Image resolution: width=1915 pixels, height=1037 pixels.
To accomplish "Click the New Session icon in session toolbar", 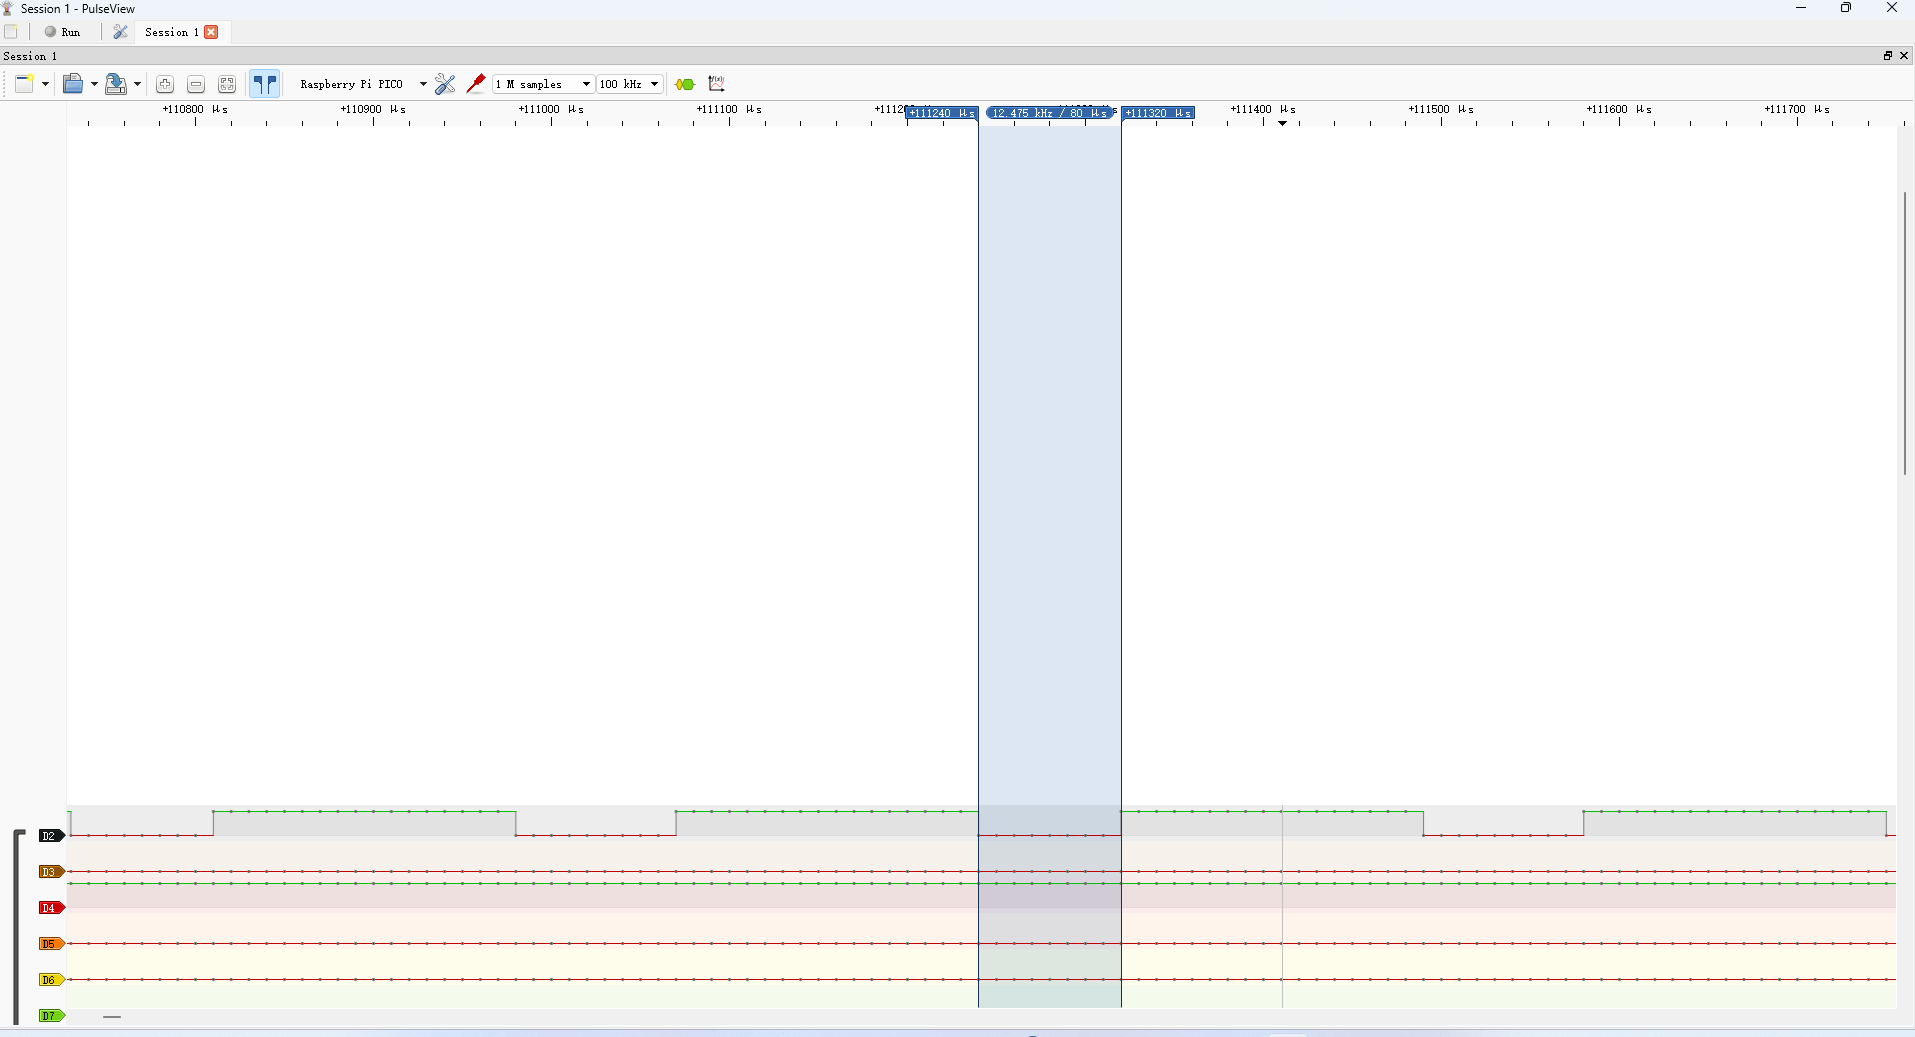I will 25,84.
